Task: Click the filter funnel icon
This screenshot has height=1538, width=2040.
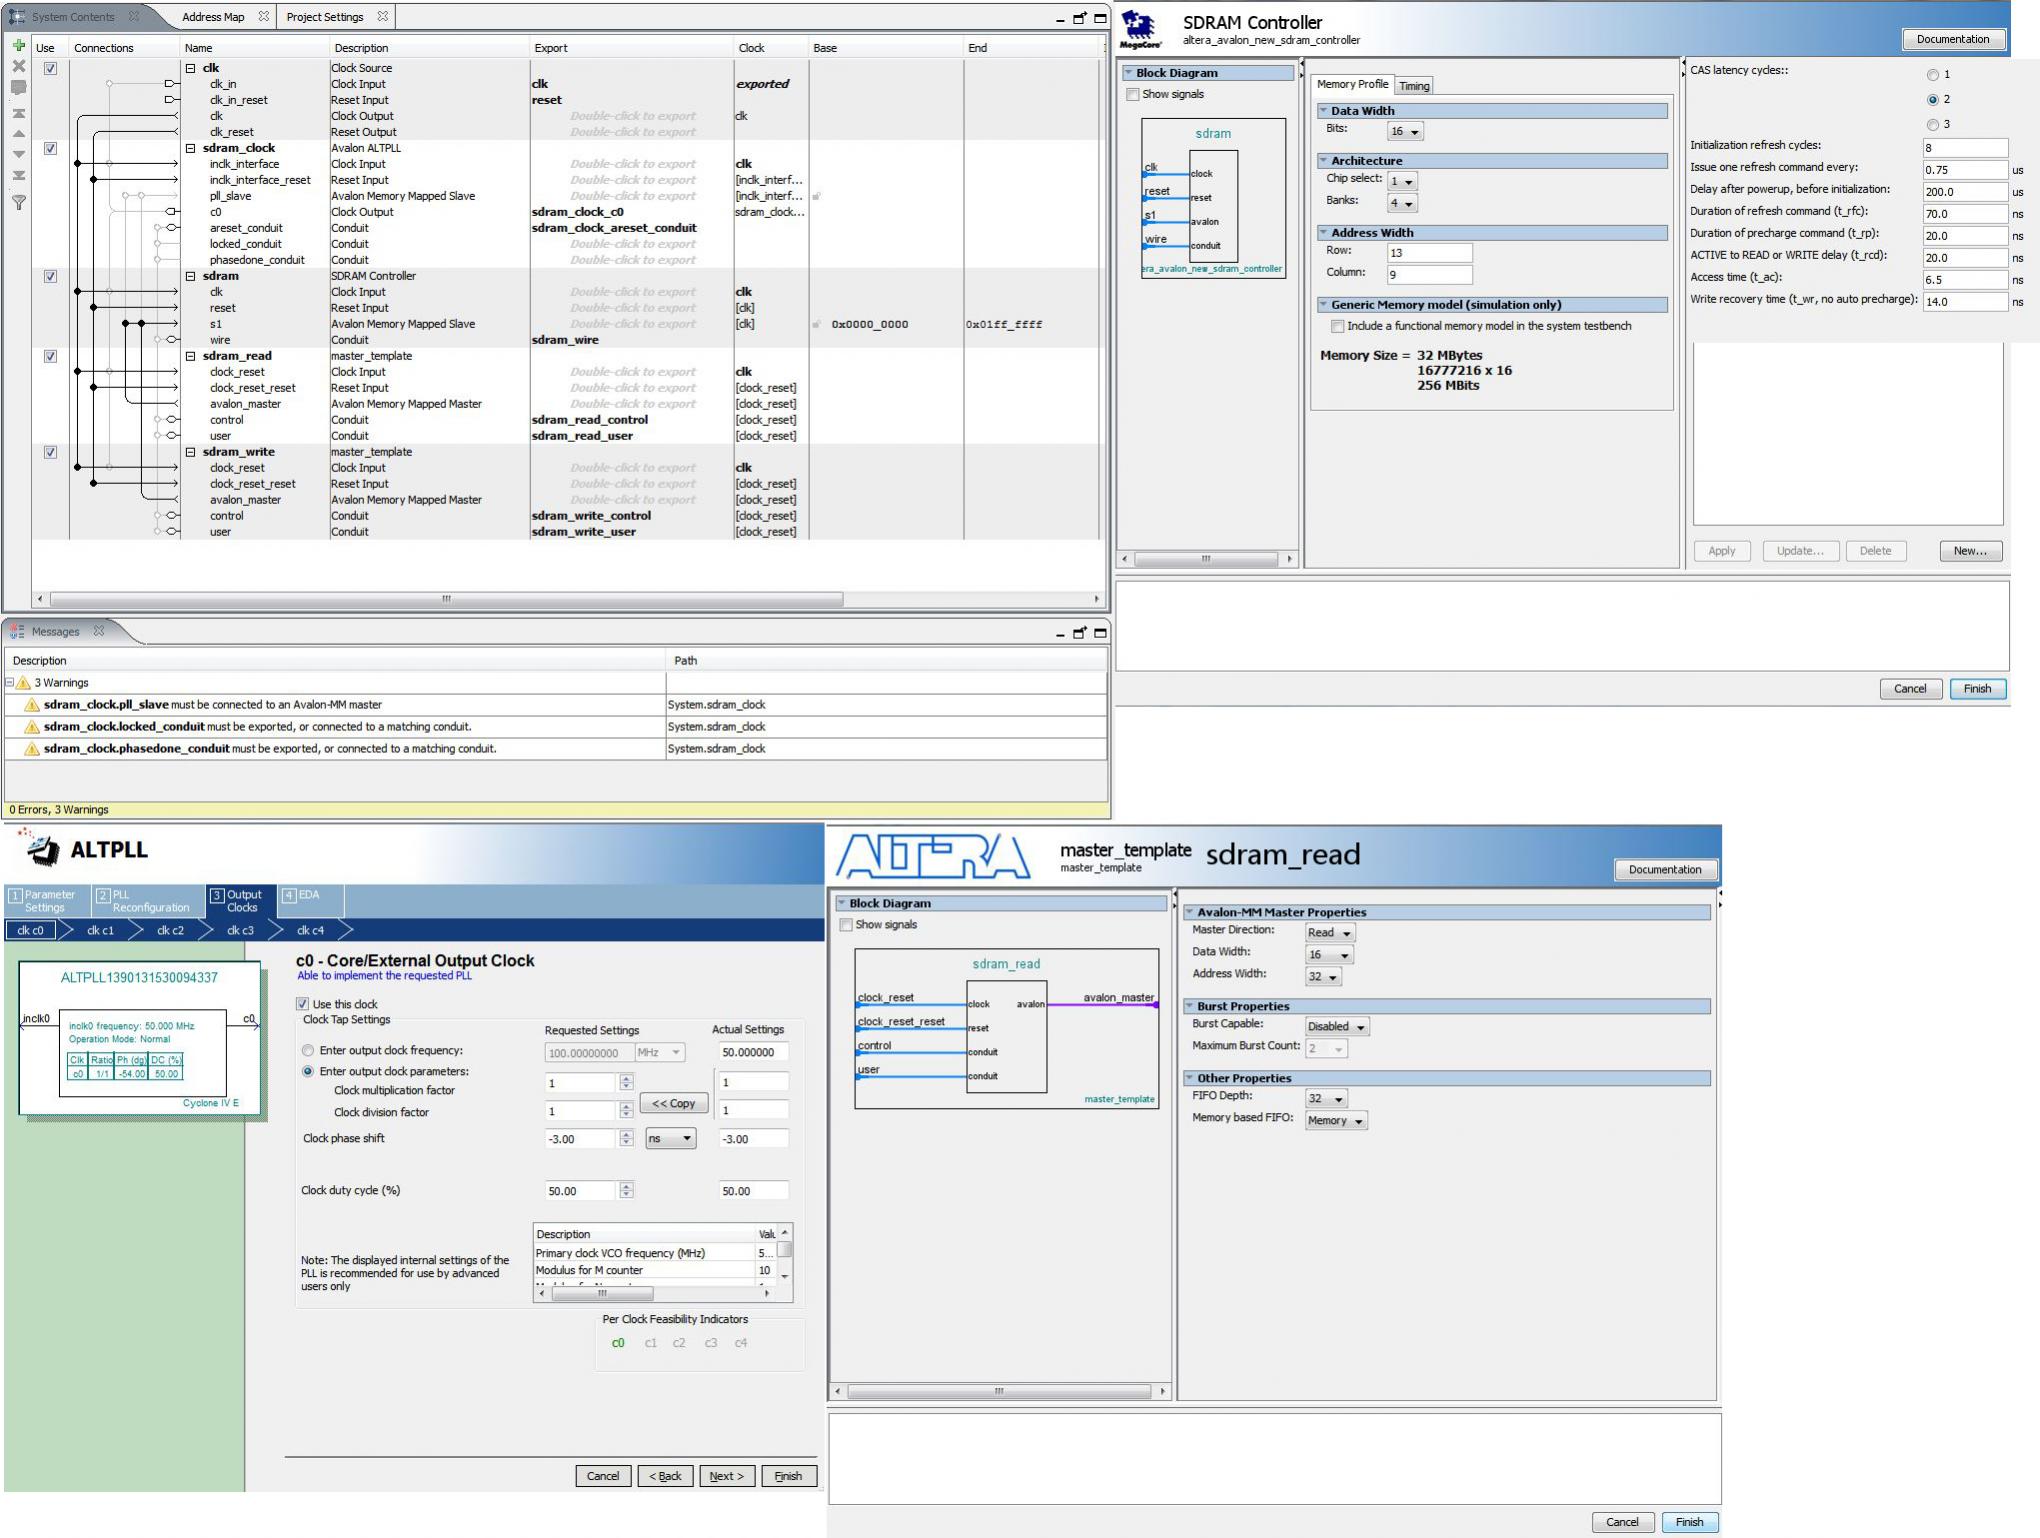Action: coord(18,202)
